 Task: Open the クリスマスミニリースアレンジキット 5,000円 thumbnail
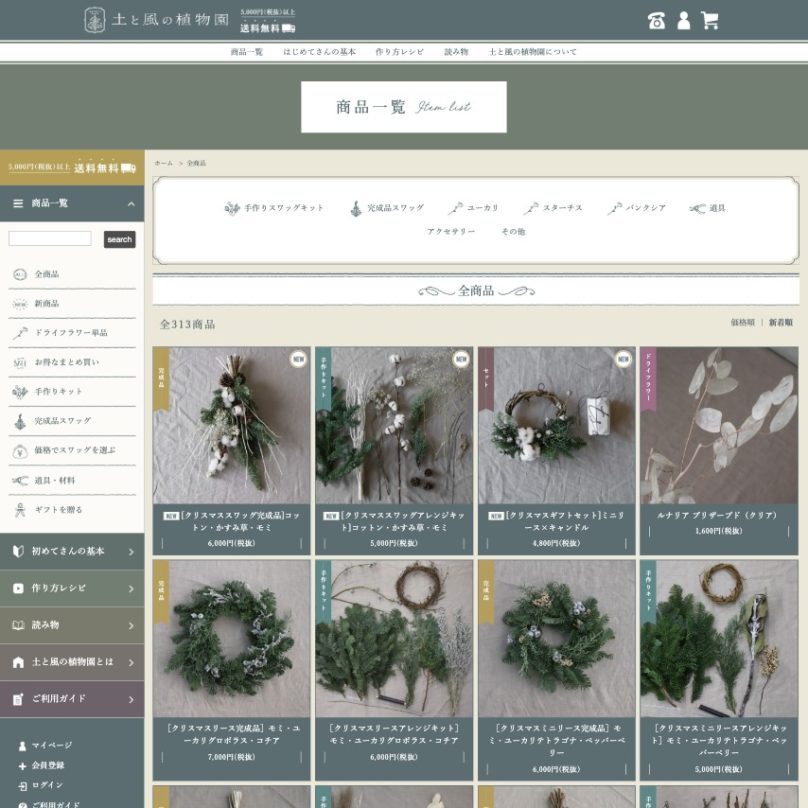pos(719,639)
